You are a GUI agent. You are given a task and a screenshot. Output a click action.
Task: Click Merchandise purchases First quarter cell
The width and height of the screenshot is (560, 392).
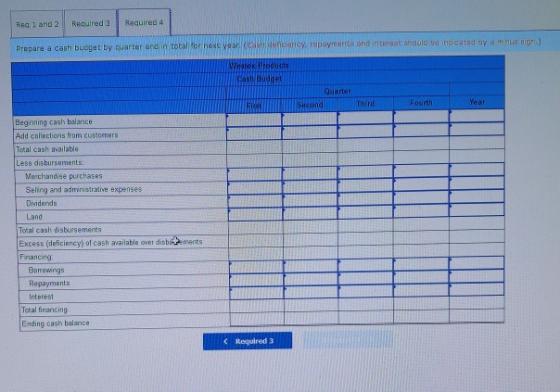255,175
